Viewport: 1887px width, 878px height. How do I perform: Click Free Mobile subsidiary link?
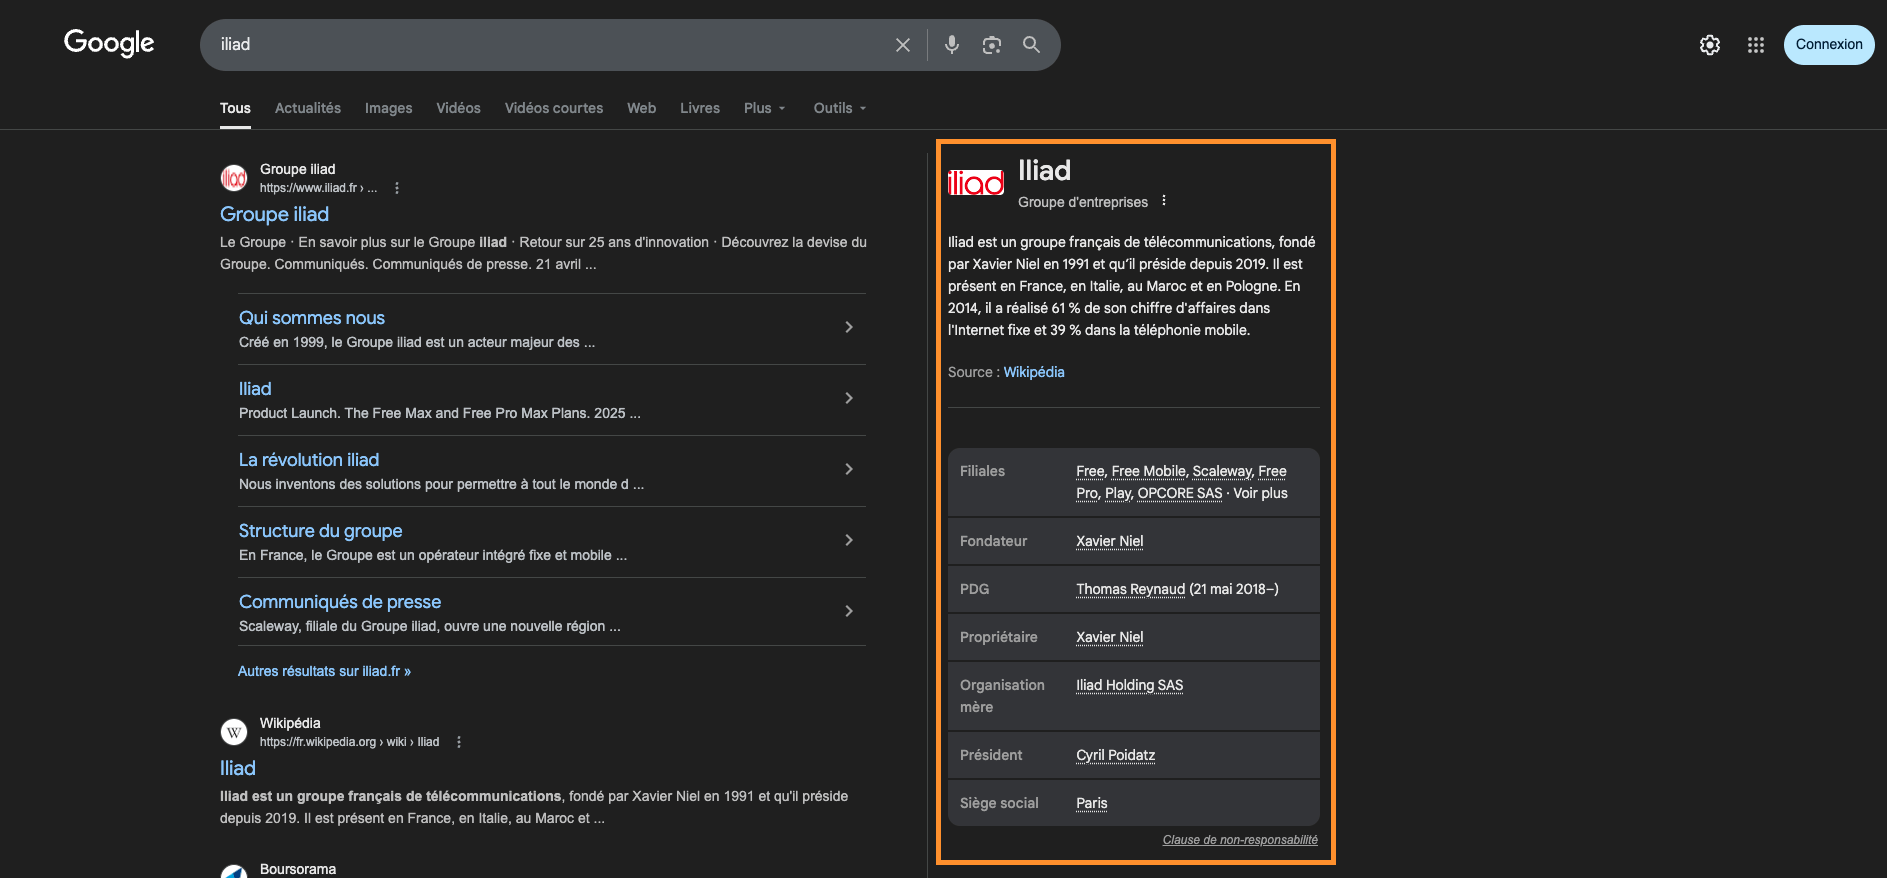click(1148, 471)
